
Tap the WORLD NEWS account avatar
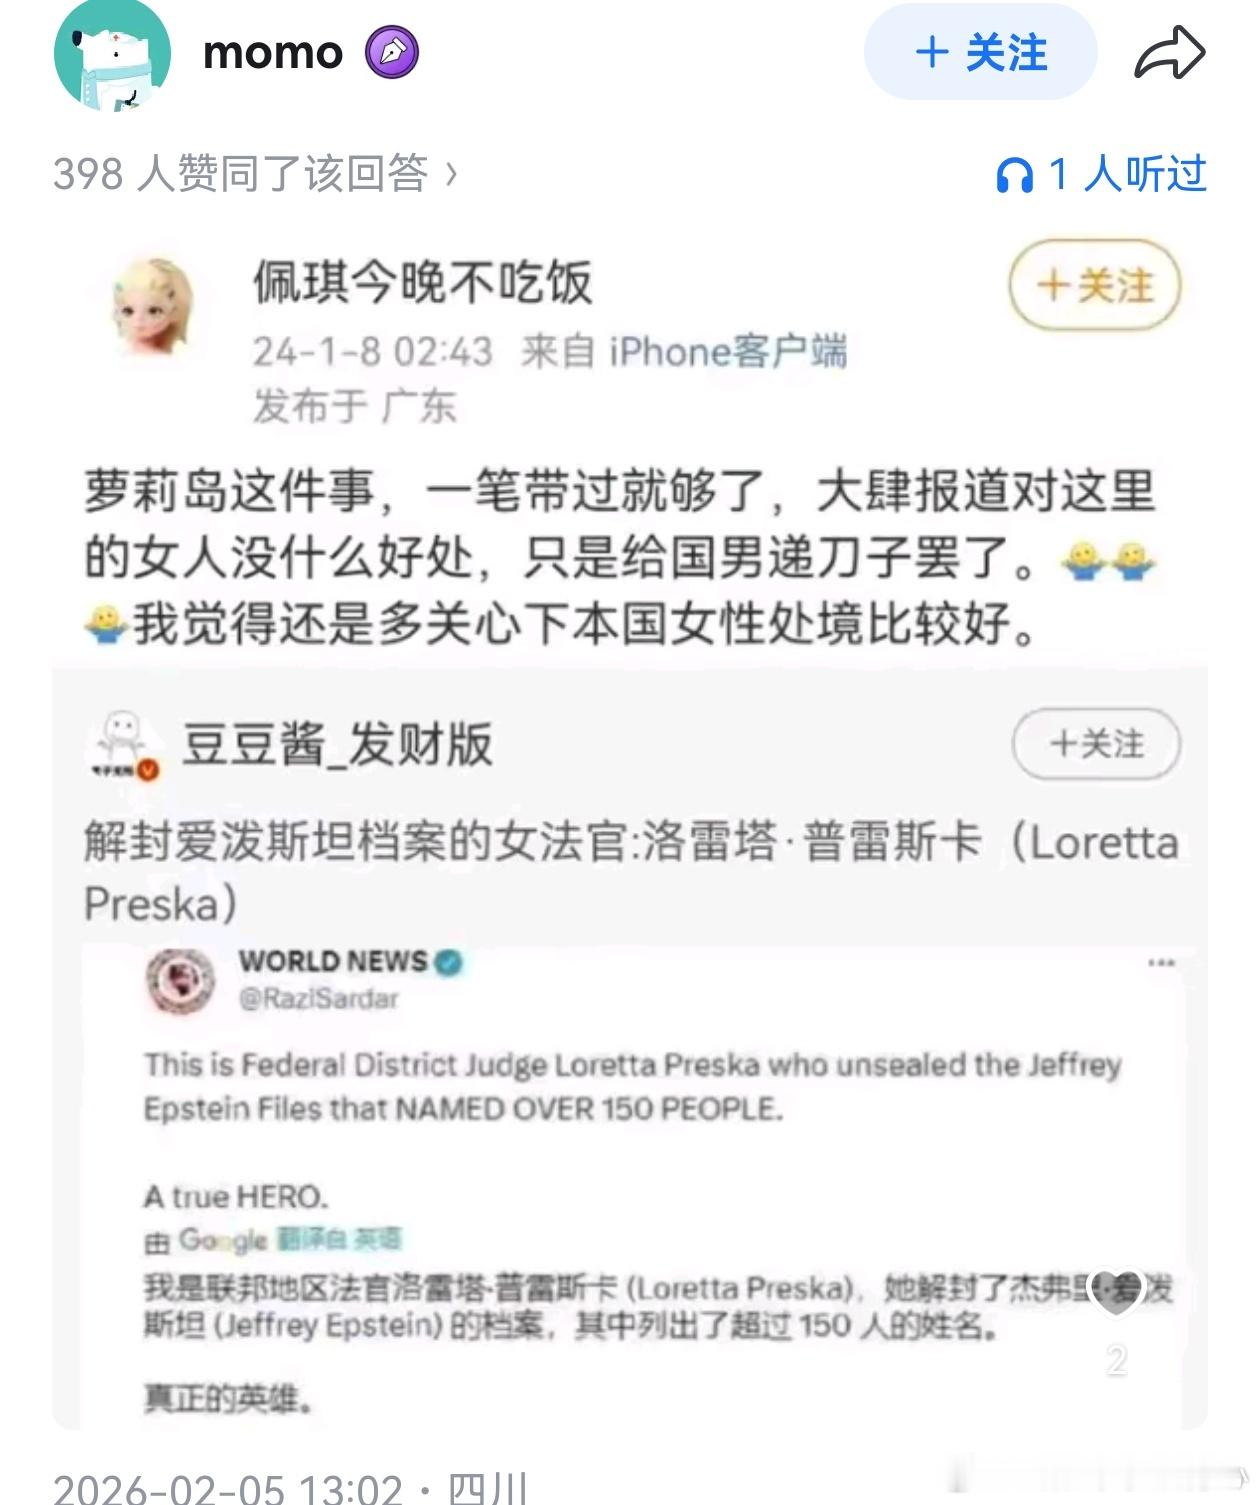click(x=180, y=980)
